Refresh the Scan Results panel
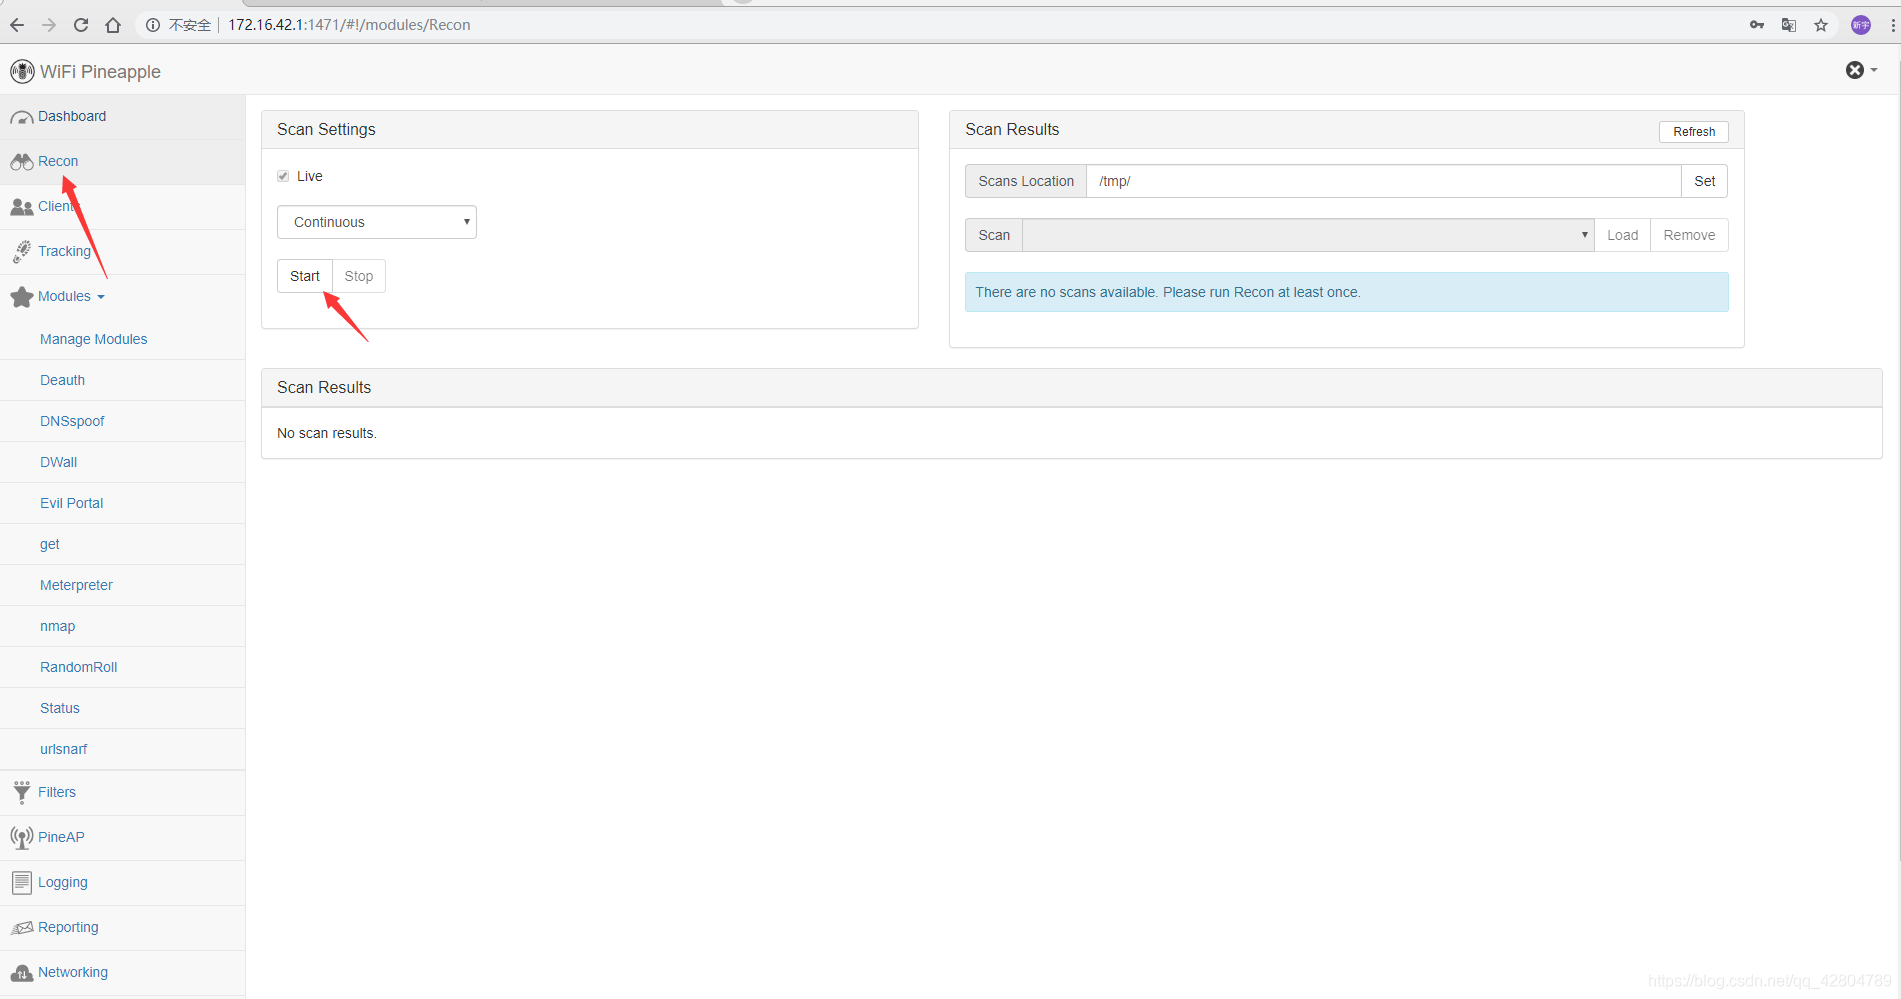 [1694, 131]
